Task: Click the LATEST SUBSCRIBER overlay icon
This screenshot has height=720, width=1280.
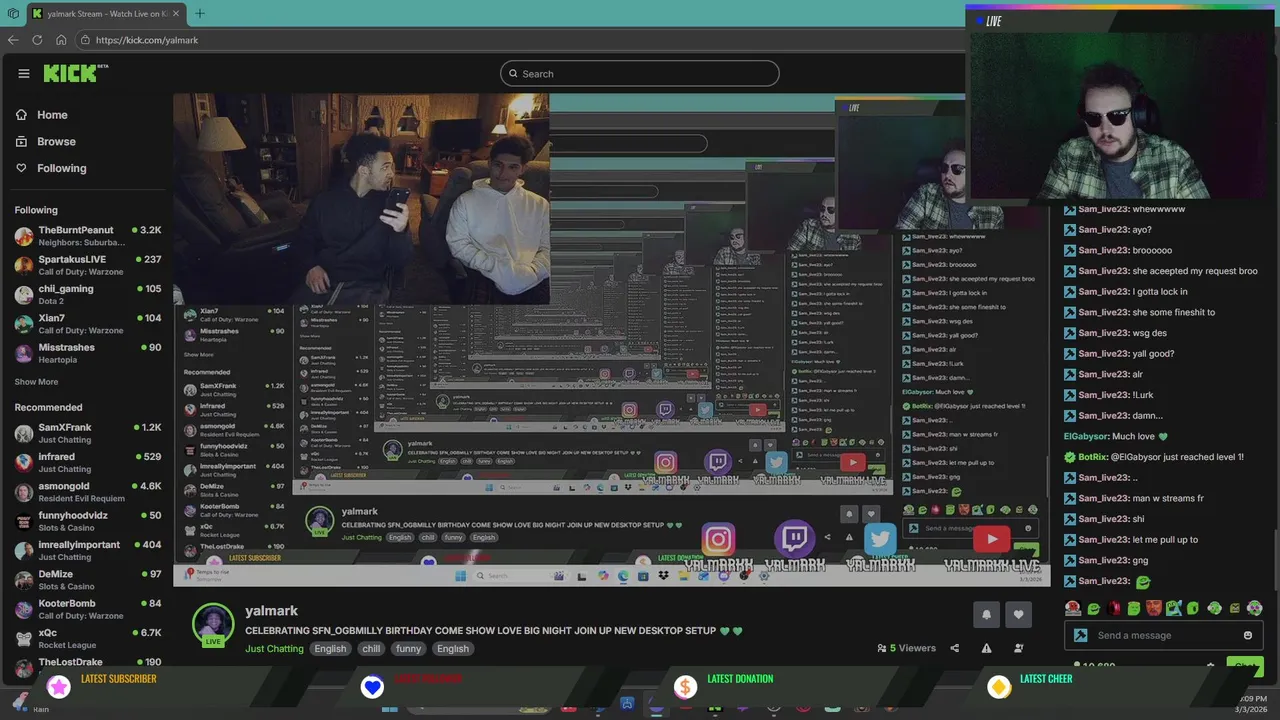Action: click(x=59, y=686)
